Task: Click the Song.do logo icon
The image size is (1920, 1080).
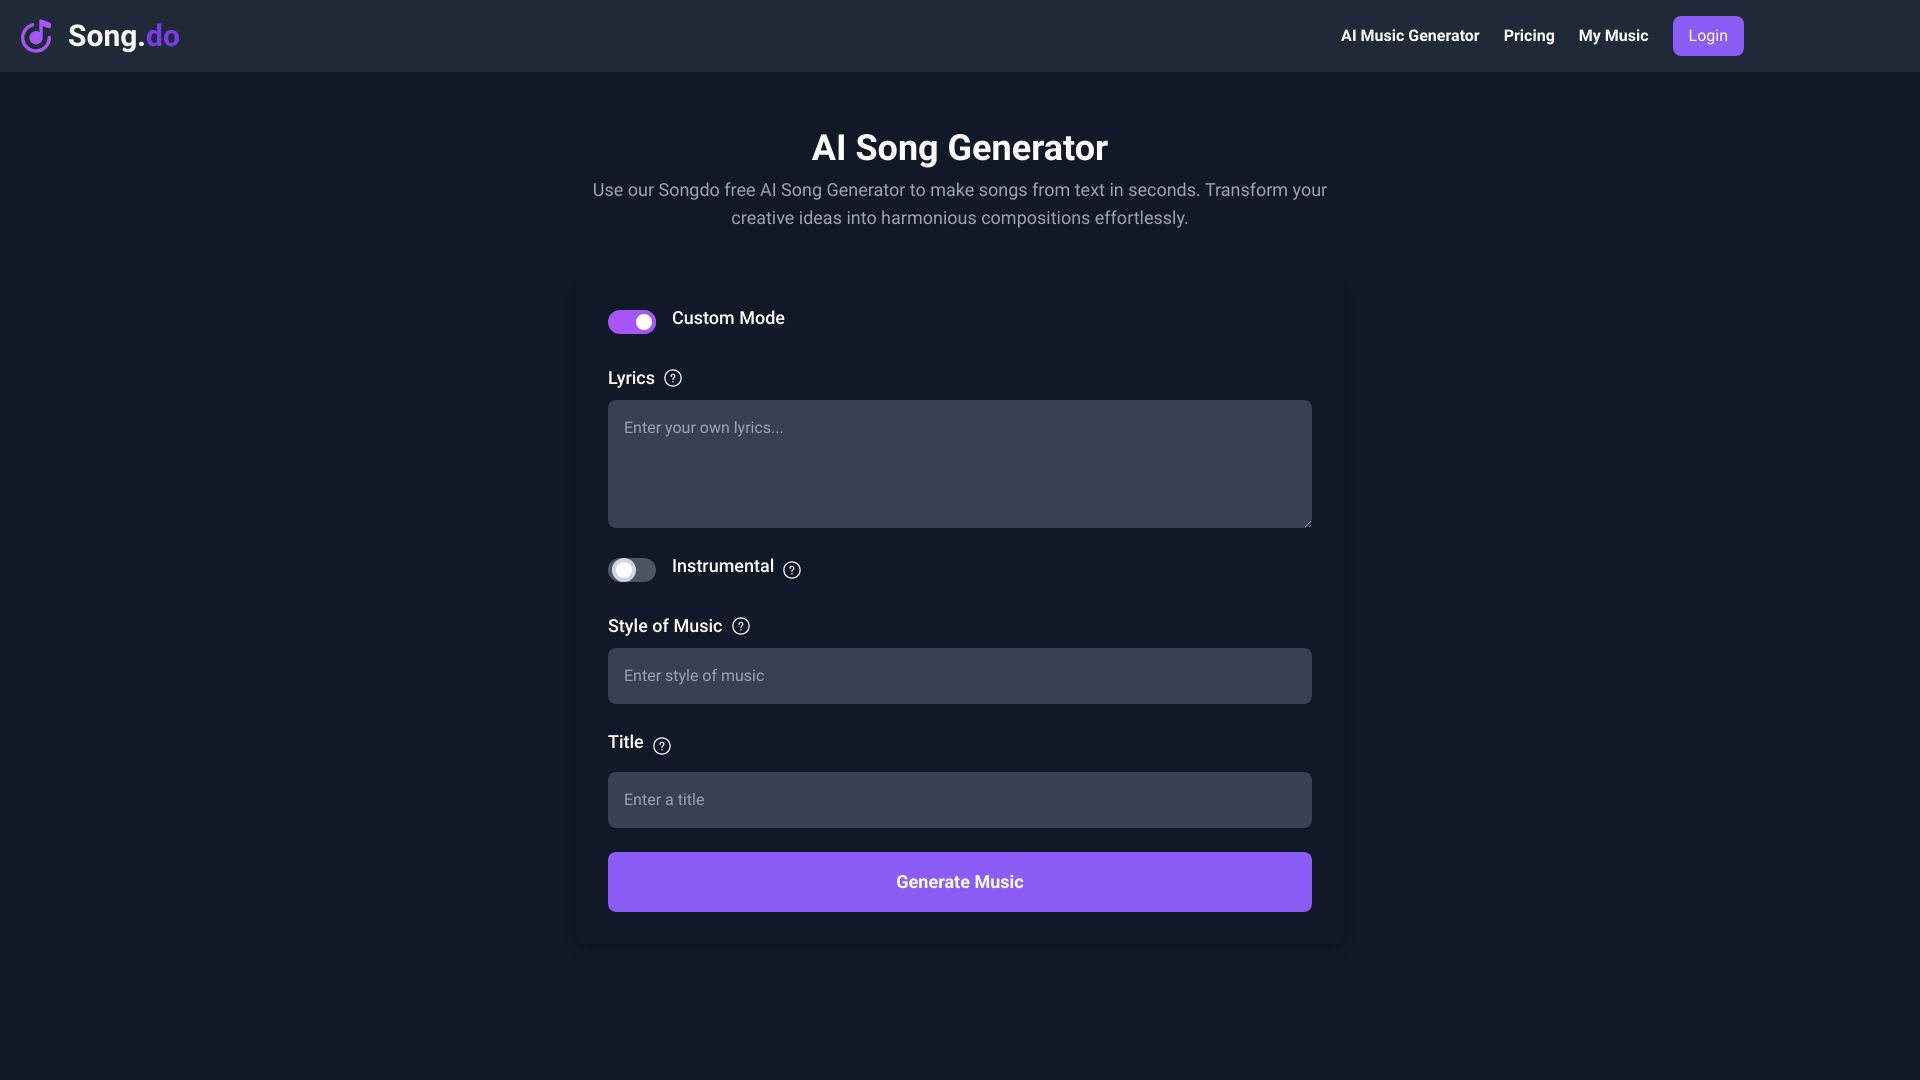Action: coord(36,36)
